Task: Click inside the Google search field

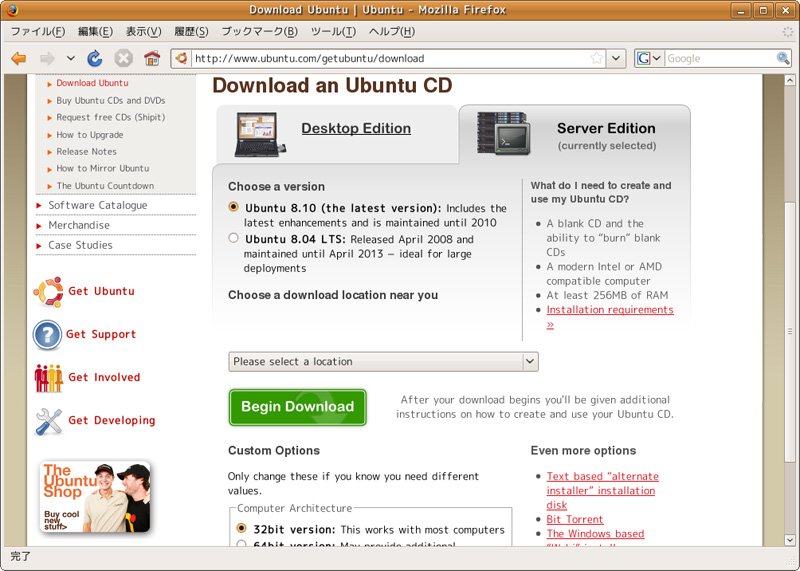Action: tap(720, 58)
